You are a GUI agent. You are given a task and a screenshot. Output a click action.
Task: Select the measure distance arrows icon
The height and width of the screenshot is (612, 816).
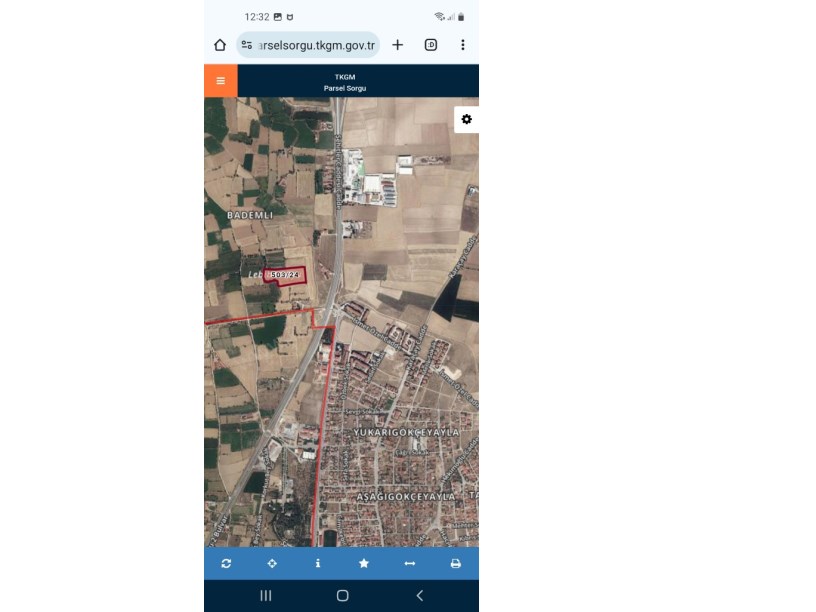point(410,564)
